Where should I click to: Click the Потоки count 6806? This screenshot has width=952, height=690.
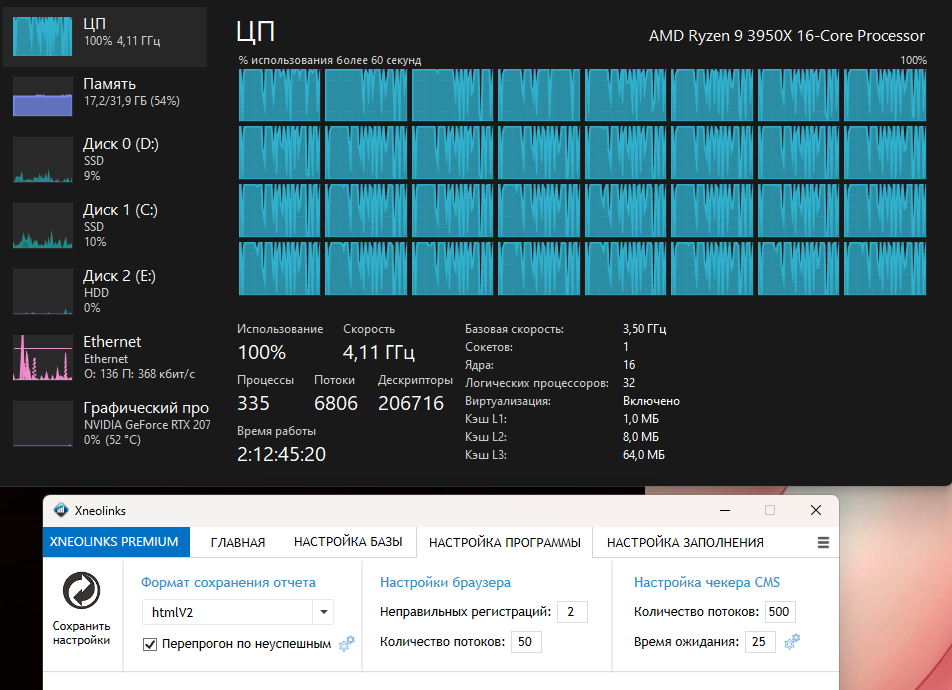336,403
